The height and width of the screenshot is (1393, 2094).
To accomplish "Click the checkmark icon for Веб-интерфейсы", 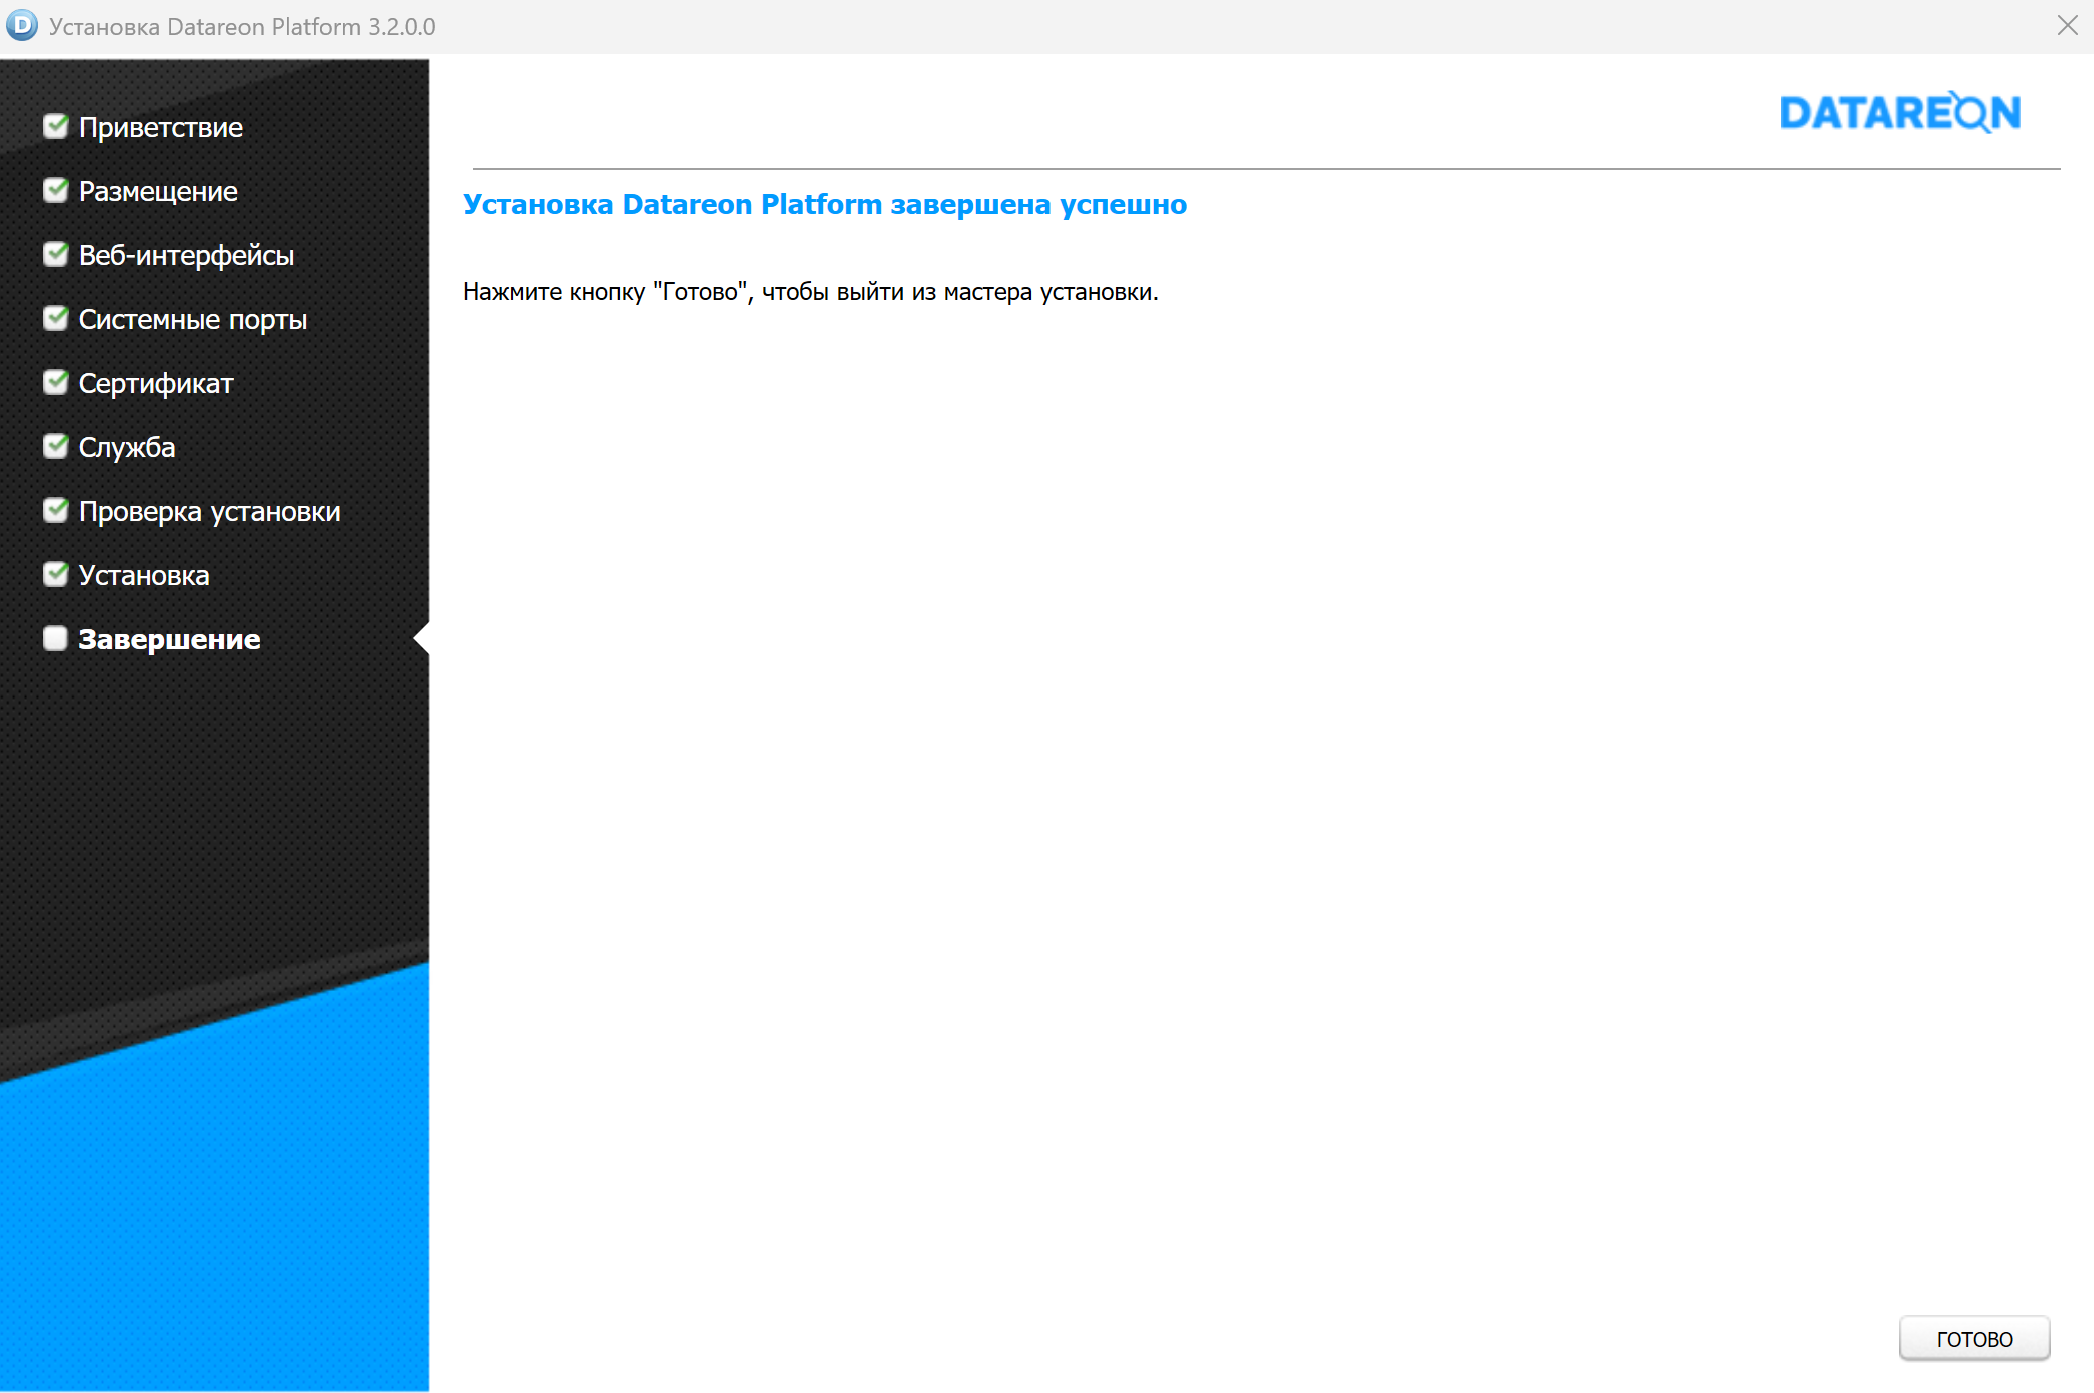I will (56, 254).
